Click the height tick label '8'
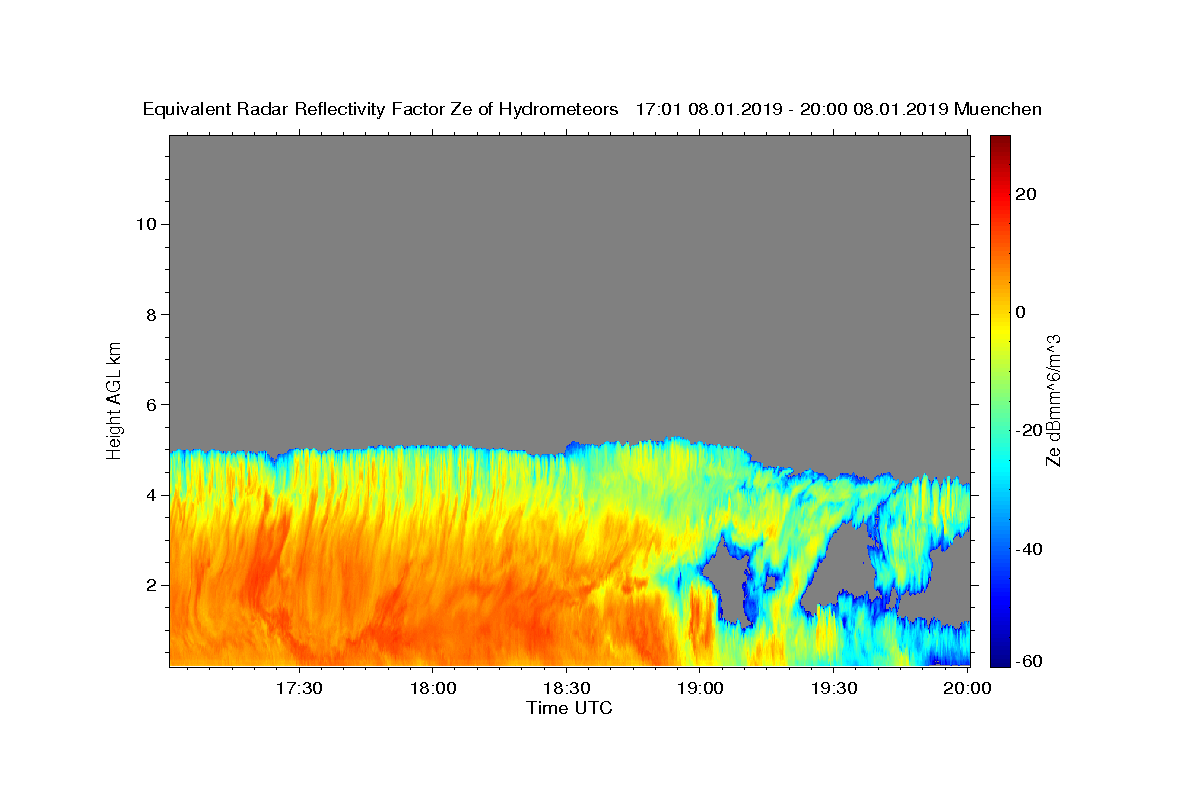 point(150,314)
